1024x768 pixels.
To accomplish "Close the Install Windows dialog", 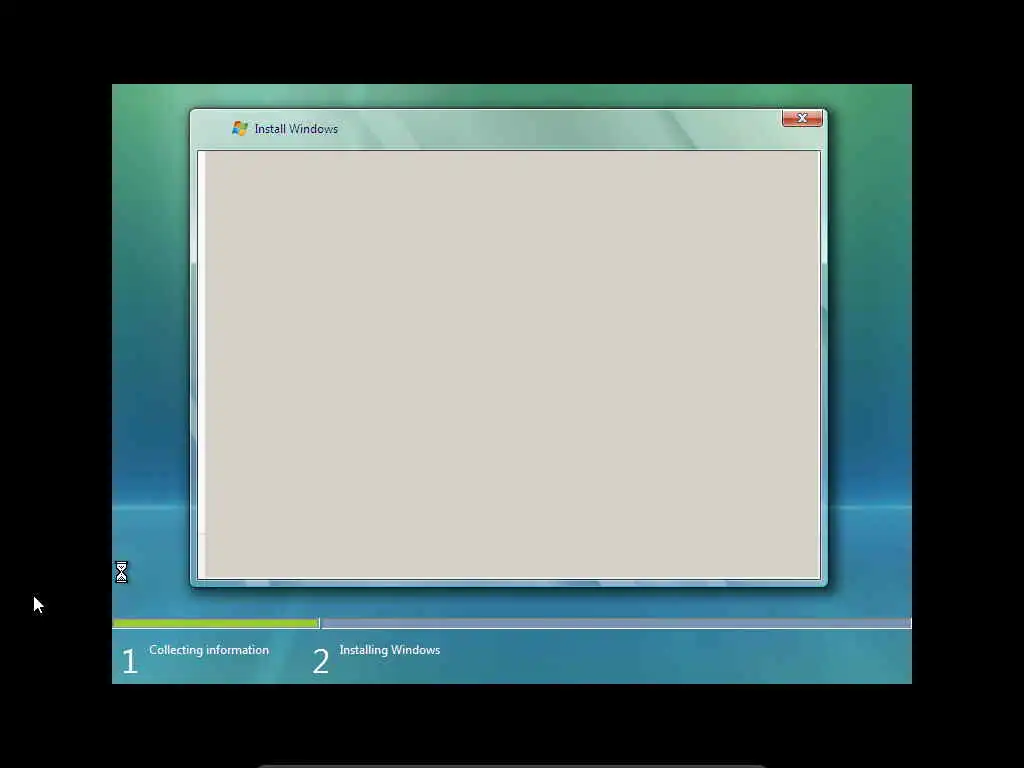I will [802, 118].
